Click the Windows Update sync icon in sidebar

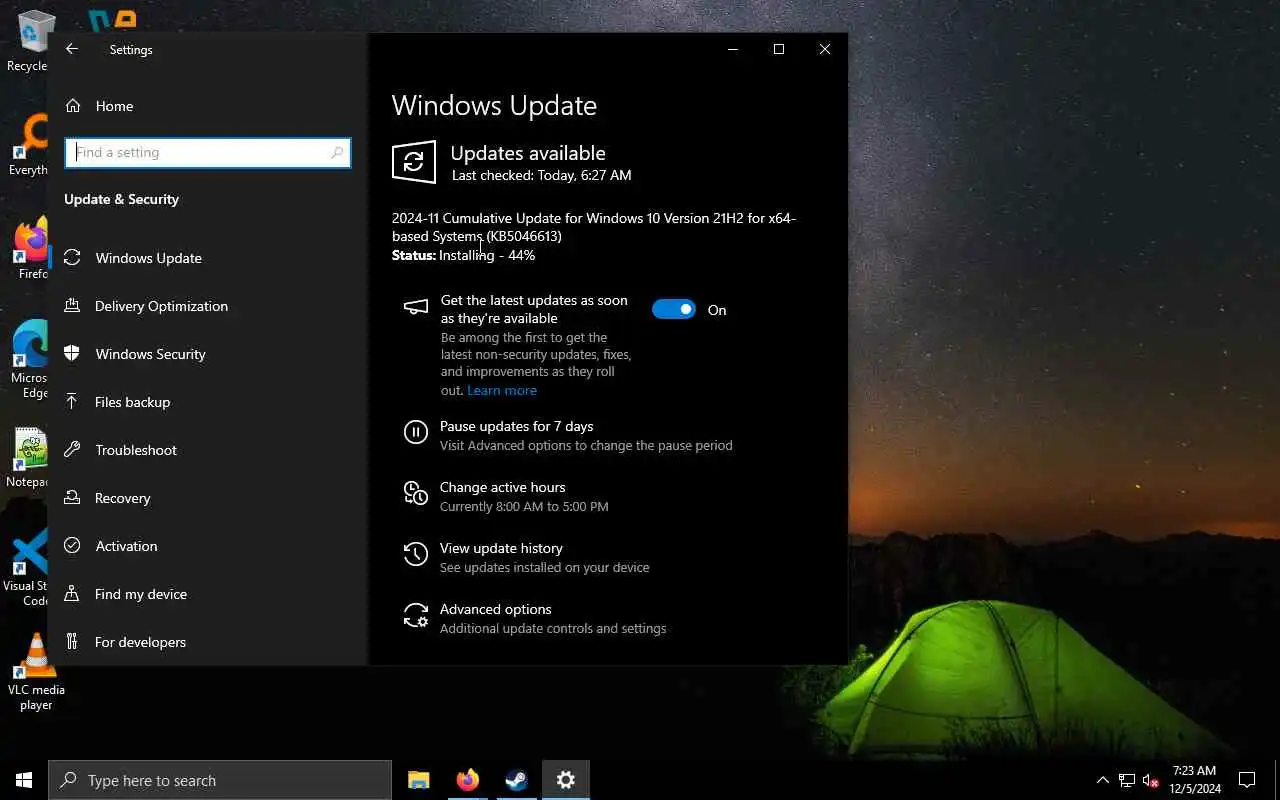pos(72,258)
